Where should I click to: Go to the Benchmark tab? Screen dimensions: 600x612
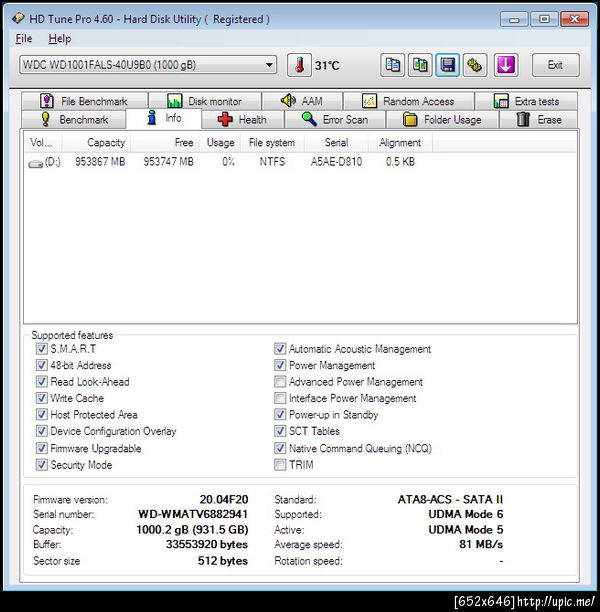coord(74,119)
